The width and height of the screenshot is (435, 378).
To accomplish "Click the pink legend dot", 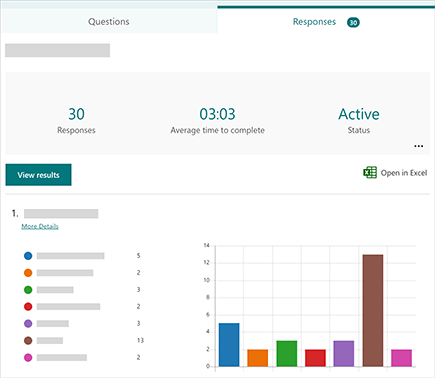I will coord(28,357).
